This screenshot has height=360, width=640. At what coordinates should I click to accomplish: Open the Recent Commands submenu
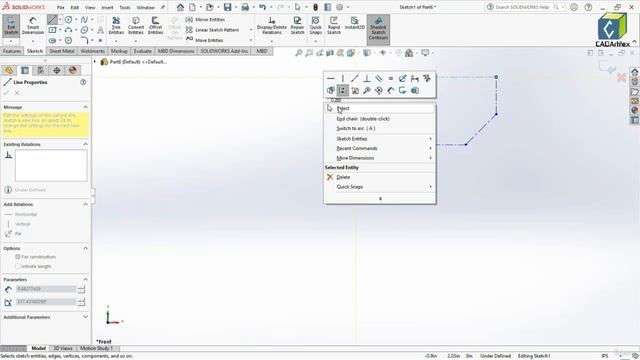click(x=380, y=148)
